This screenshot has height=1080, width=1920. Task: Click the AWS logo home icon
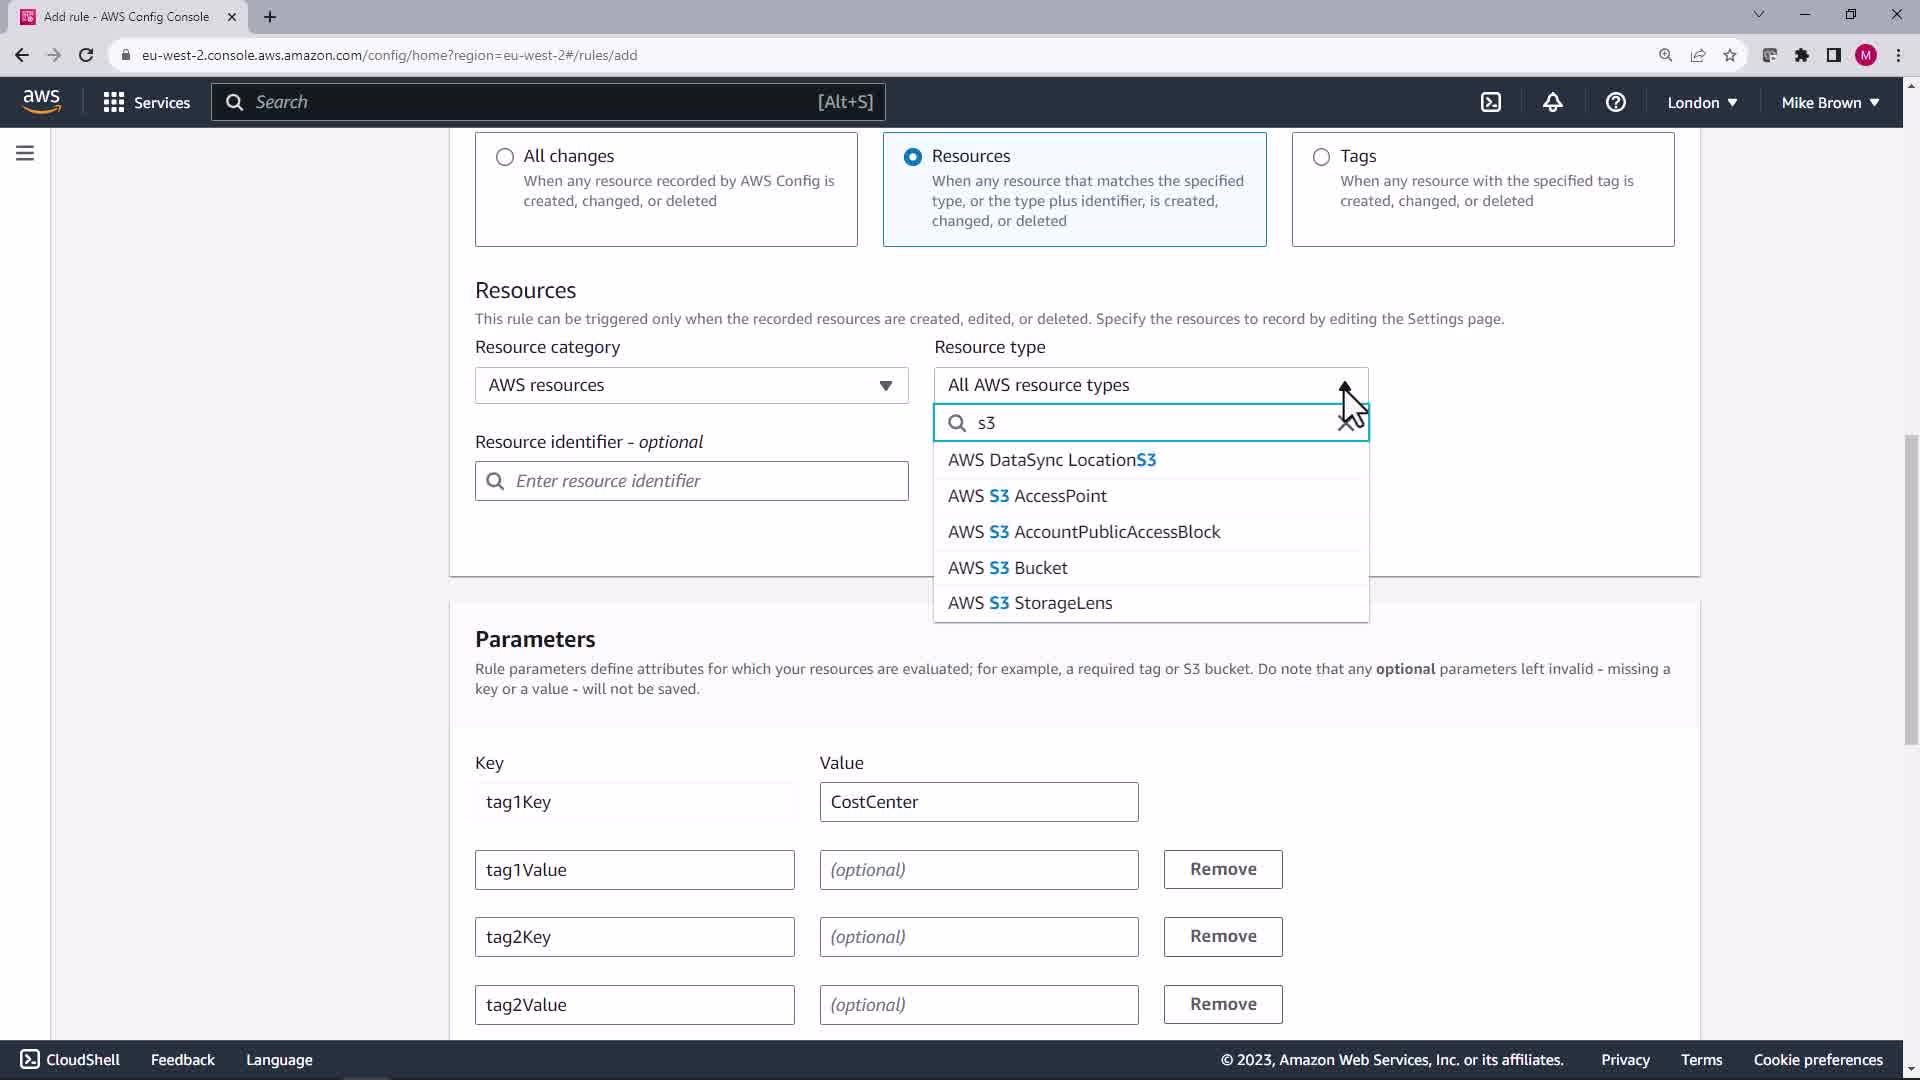(41, 102)
